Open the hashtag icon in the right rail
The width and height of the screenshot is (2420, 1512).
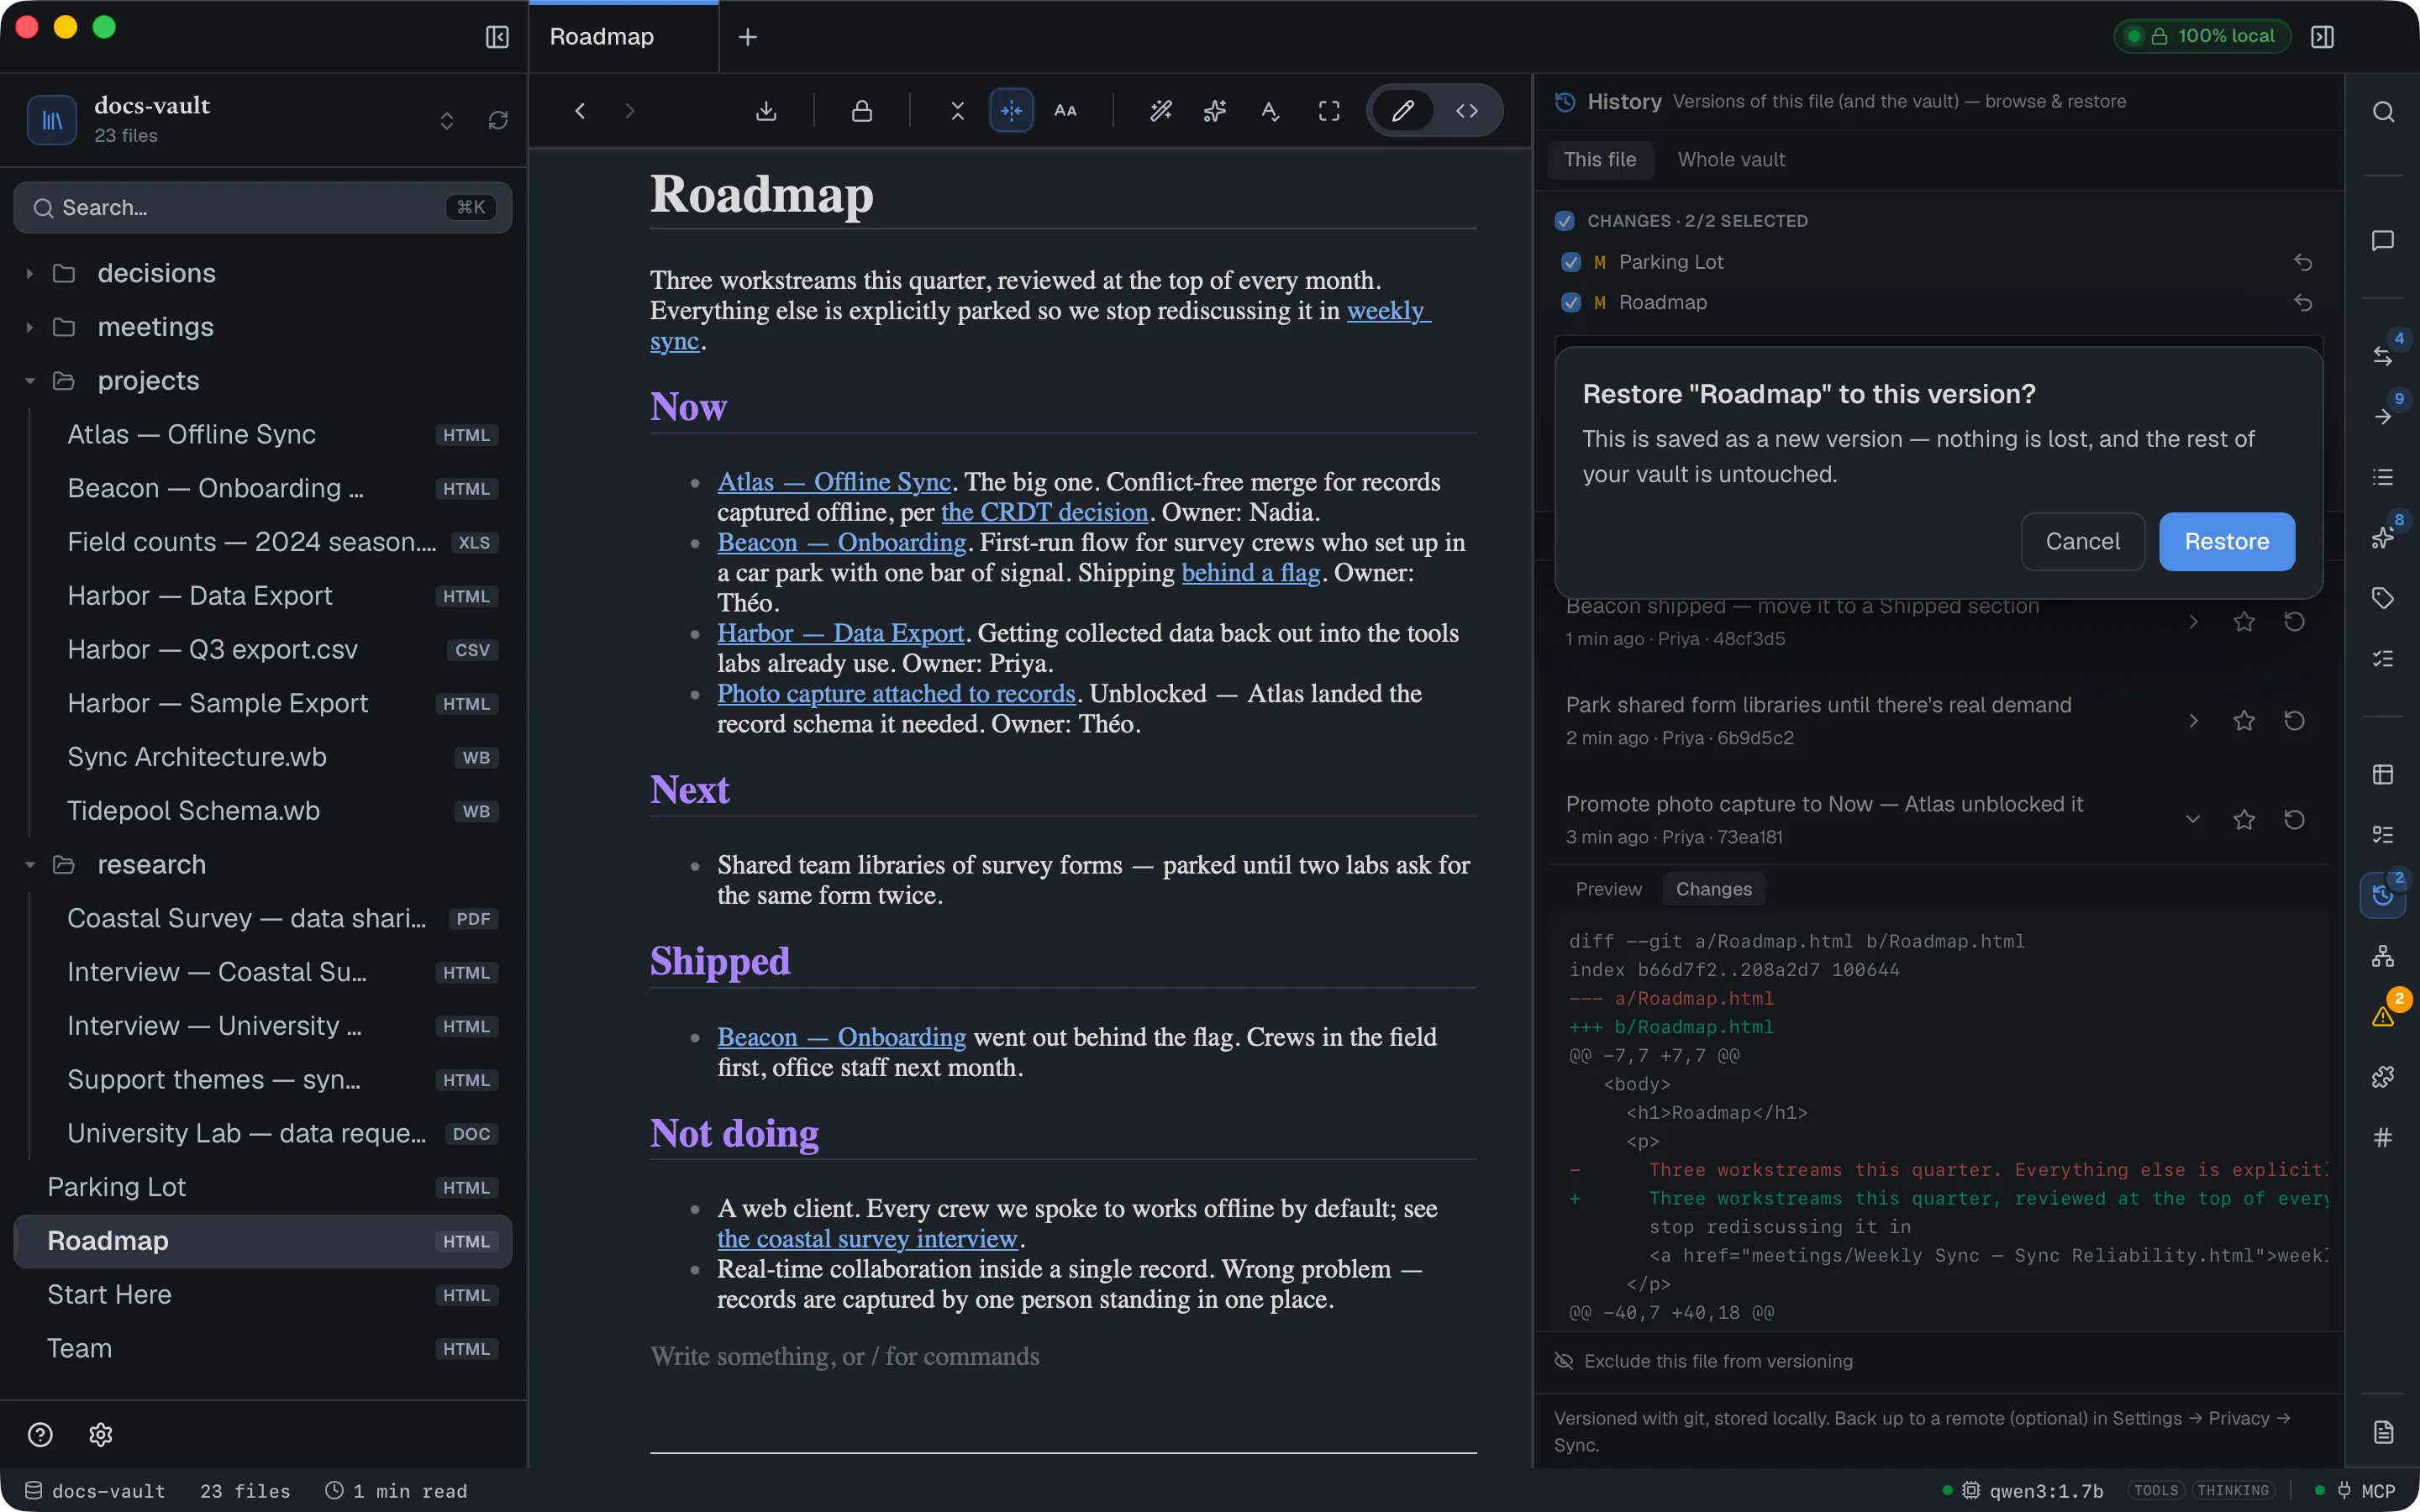(2383, 1137)
